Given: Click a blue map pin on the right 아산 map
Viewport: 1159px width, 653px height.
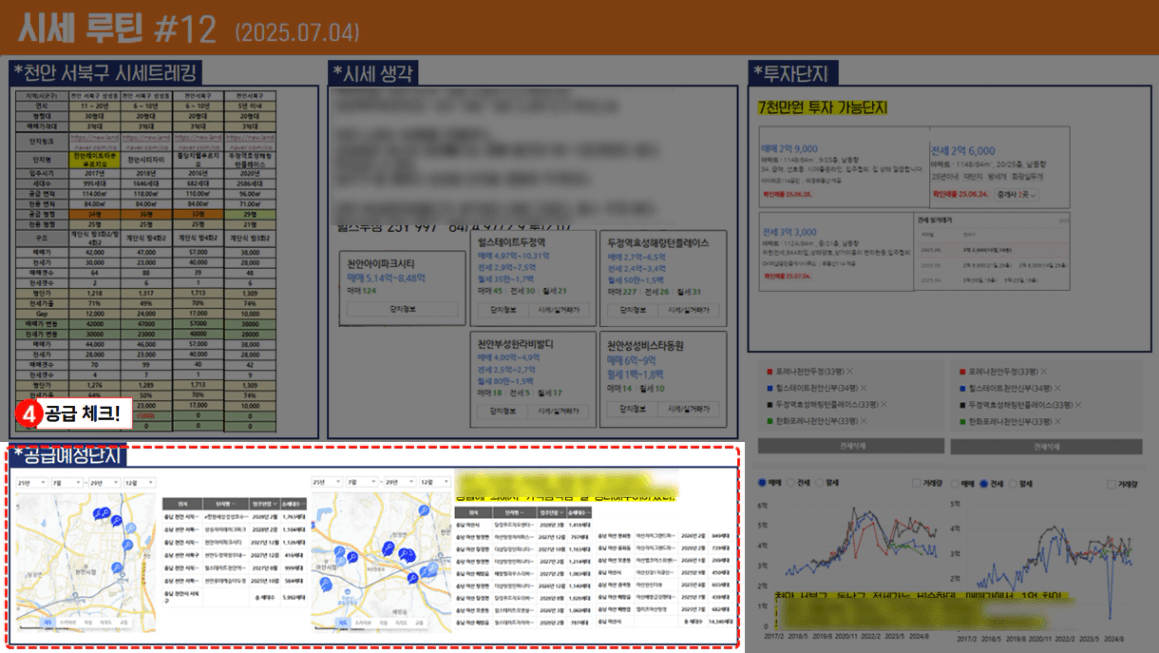Looking at the screenshot, I should [387, 550].
